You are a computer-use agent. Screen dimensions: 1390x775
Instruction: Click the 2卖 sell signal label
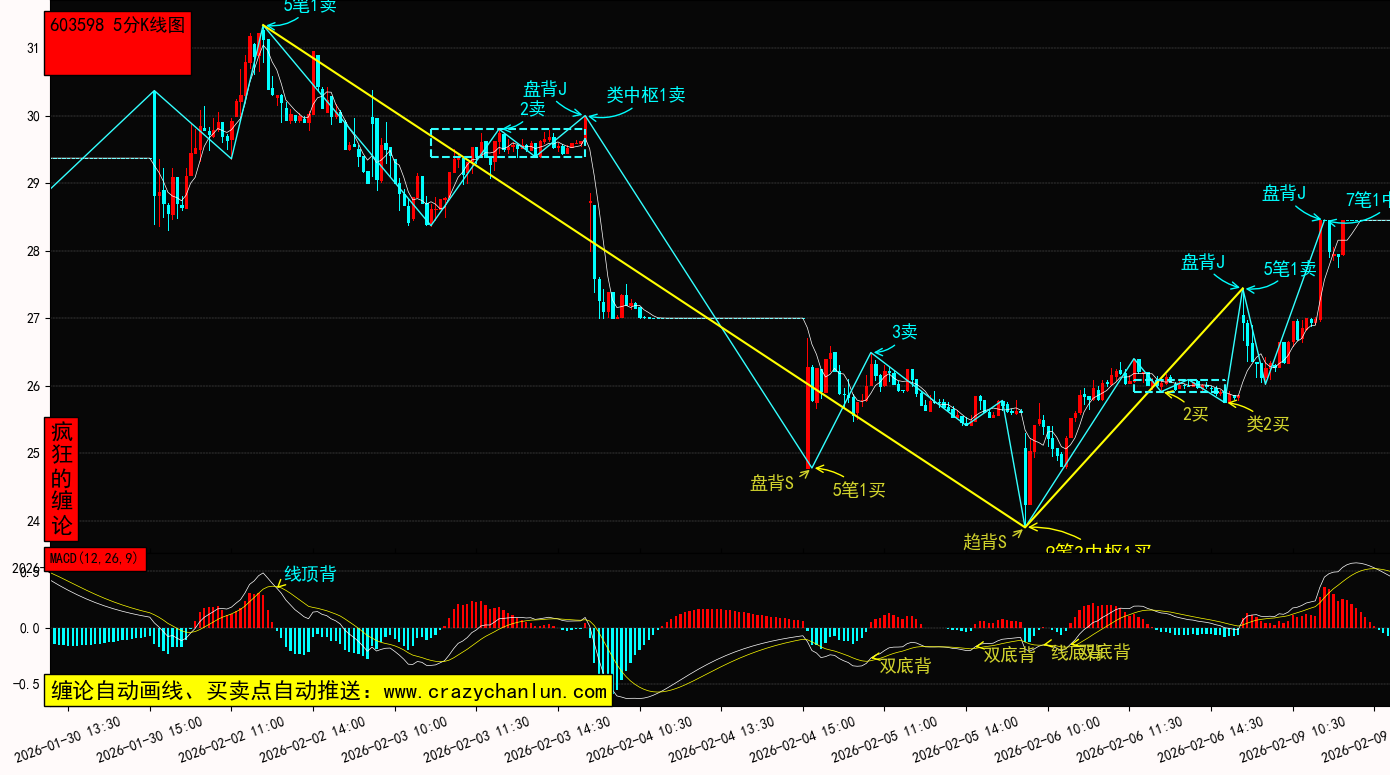tap(532, 108)
